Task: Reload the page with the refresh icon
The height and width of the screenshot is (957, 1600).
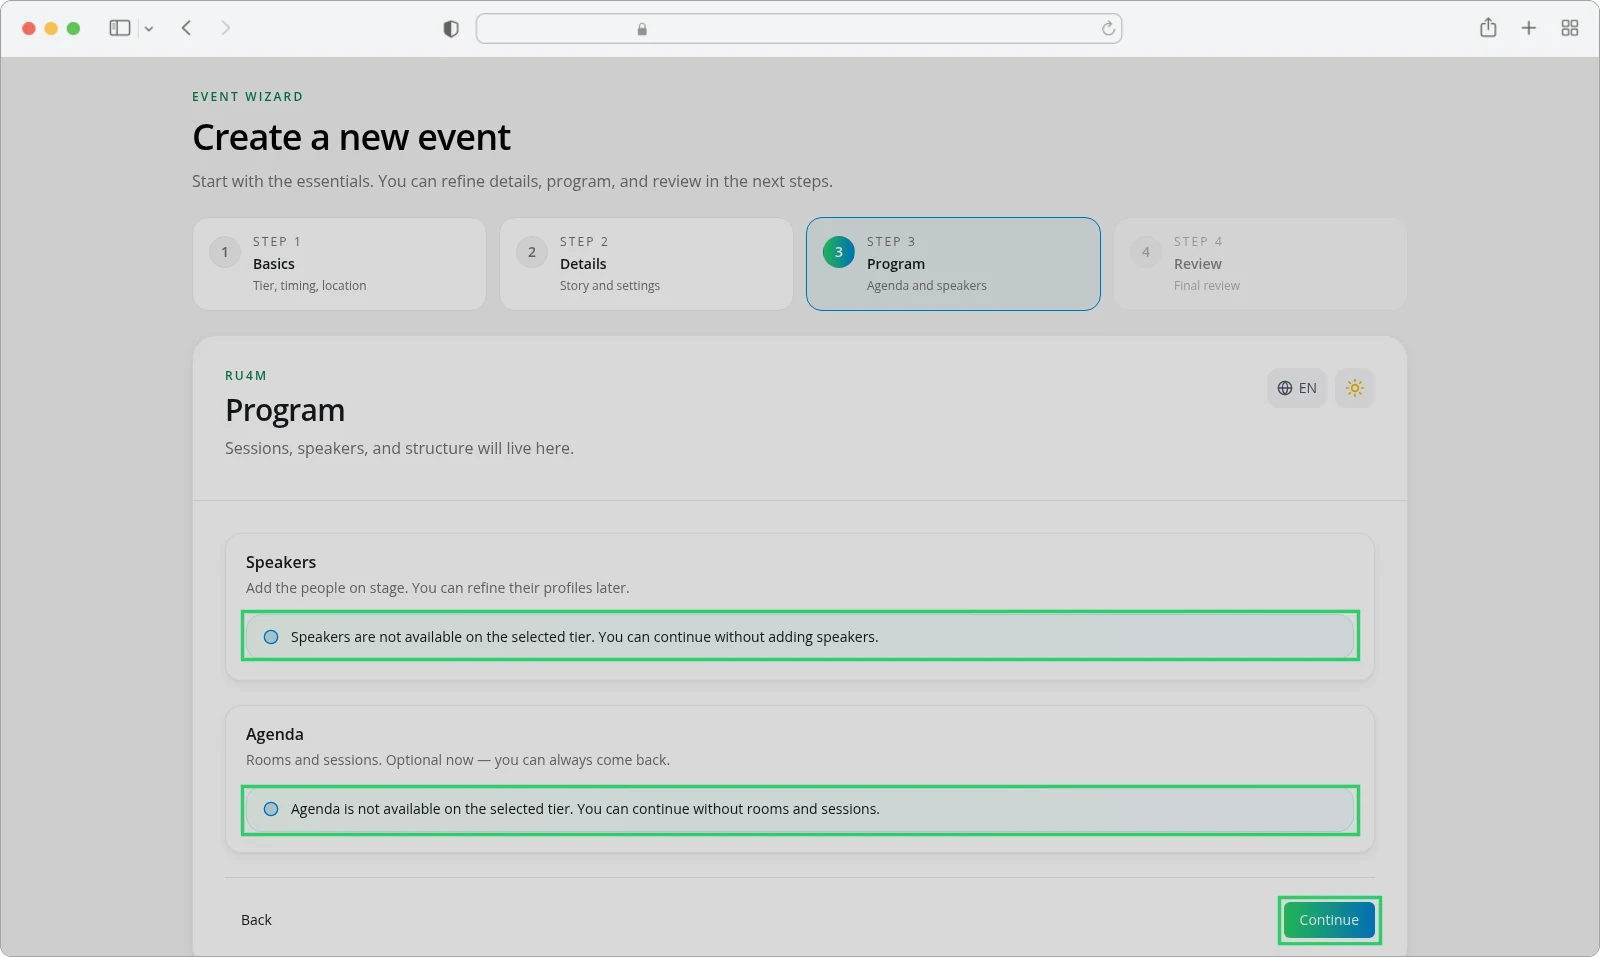Action: pyautogui.click(x=1108, y=28)
